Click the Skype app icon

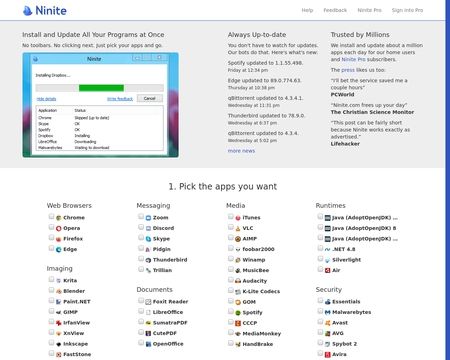tap(148, 239)
